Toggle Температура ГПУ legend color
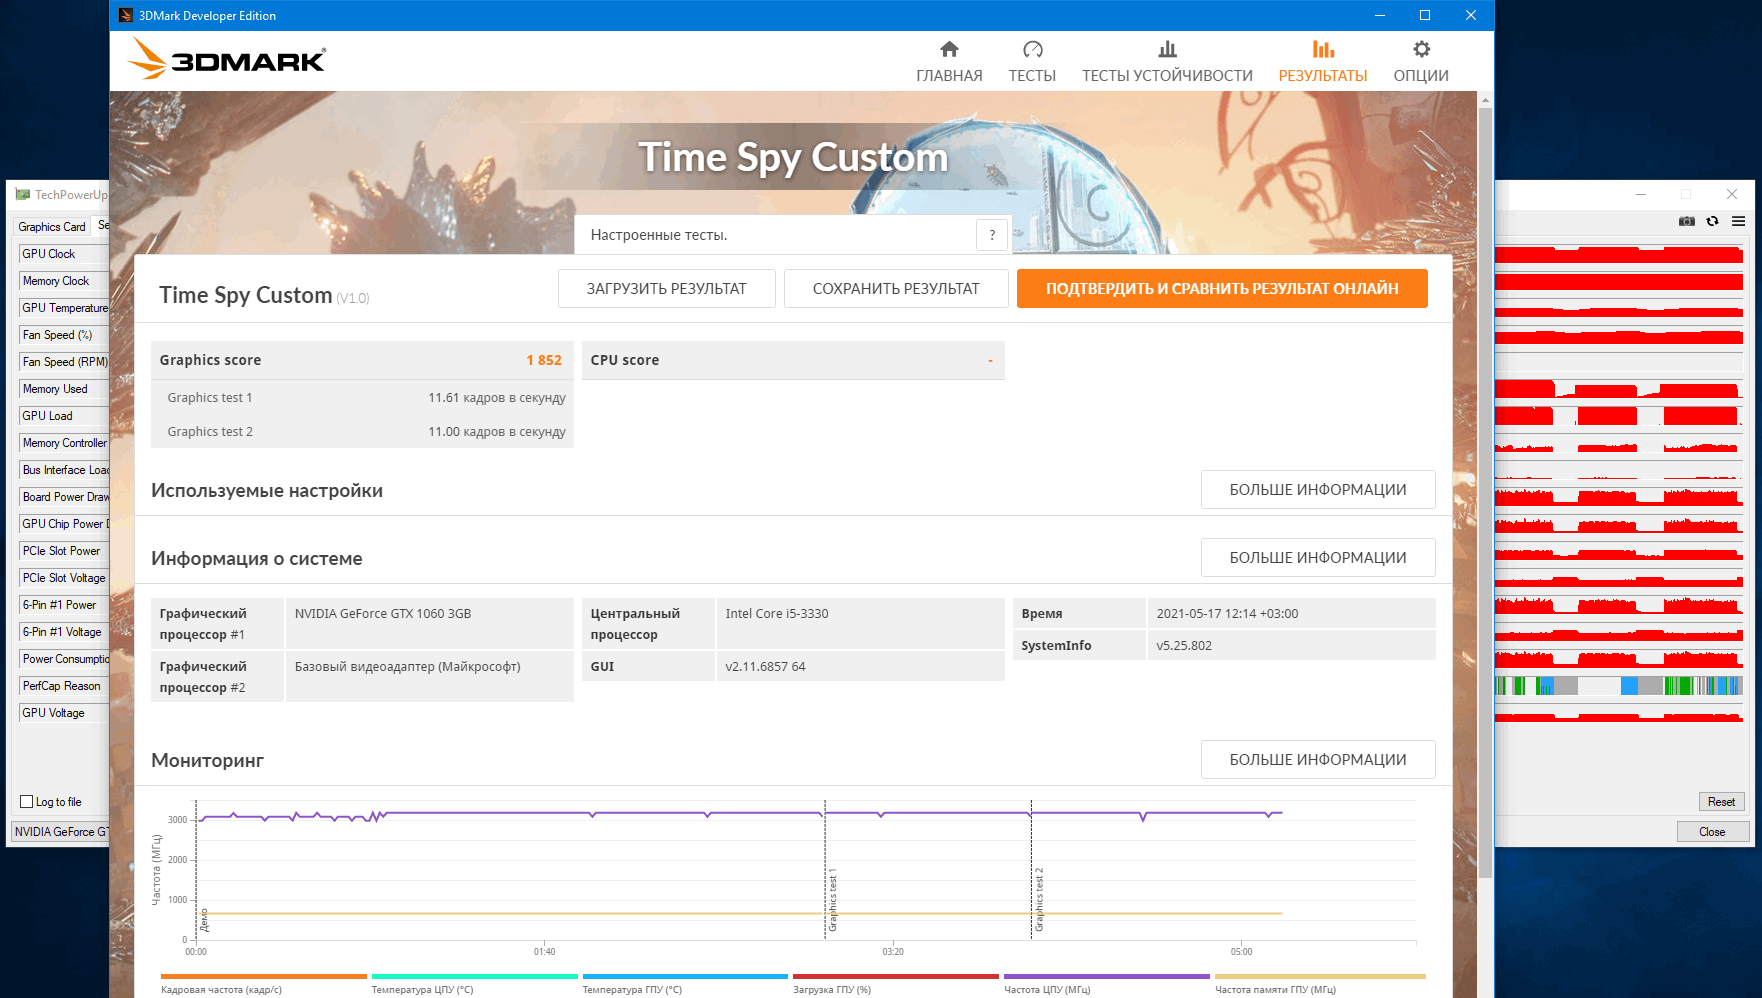Viewport: 1762px width, 998px height. [685, 977]
